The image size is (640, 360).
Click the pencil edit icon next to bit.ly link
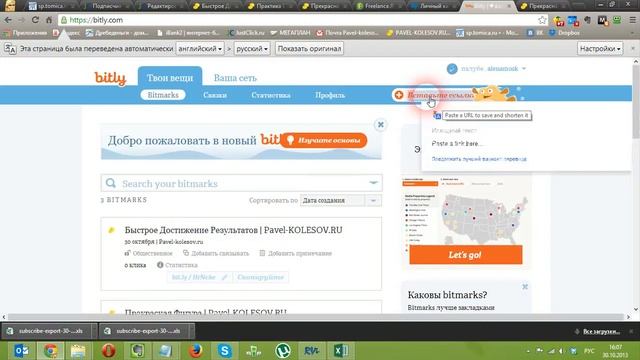tap(224, 277)
